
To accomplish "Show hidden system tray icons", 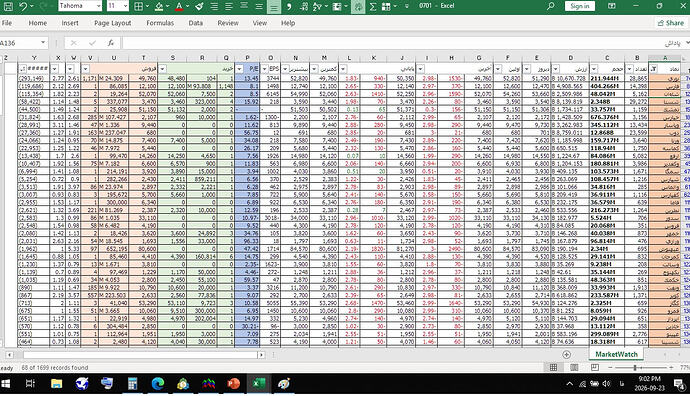I will click(x=569, y=384).
